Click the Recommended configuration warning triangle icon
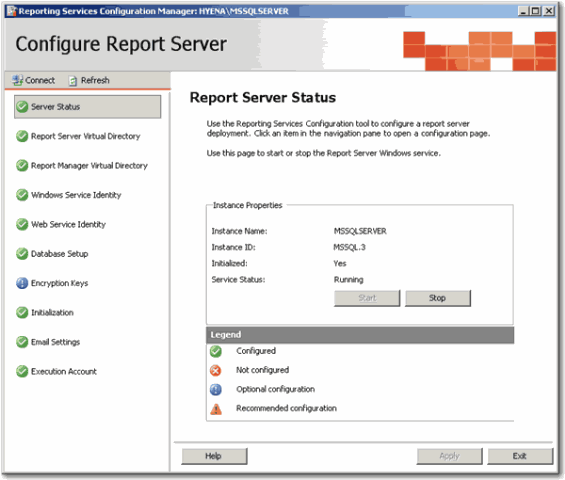Screen dimensions: 565x480 (216, 409)
